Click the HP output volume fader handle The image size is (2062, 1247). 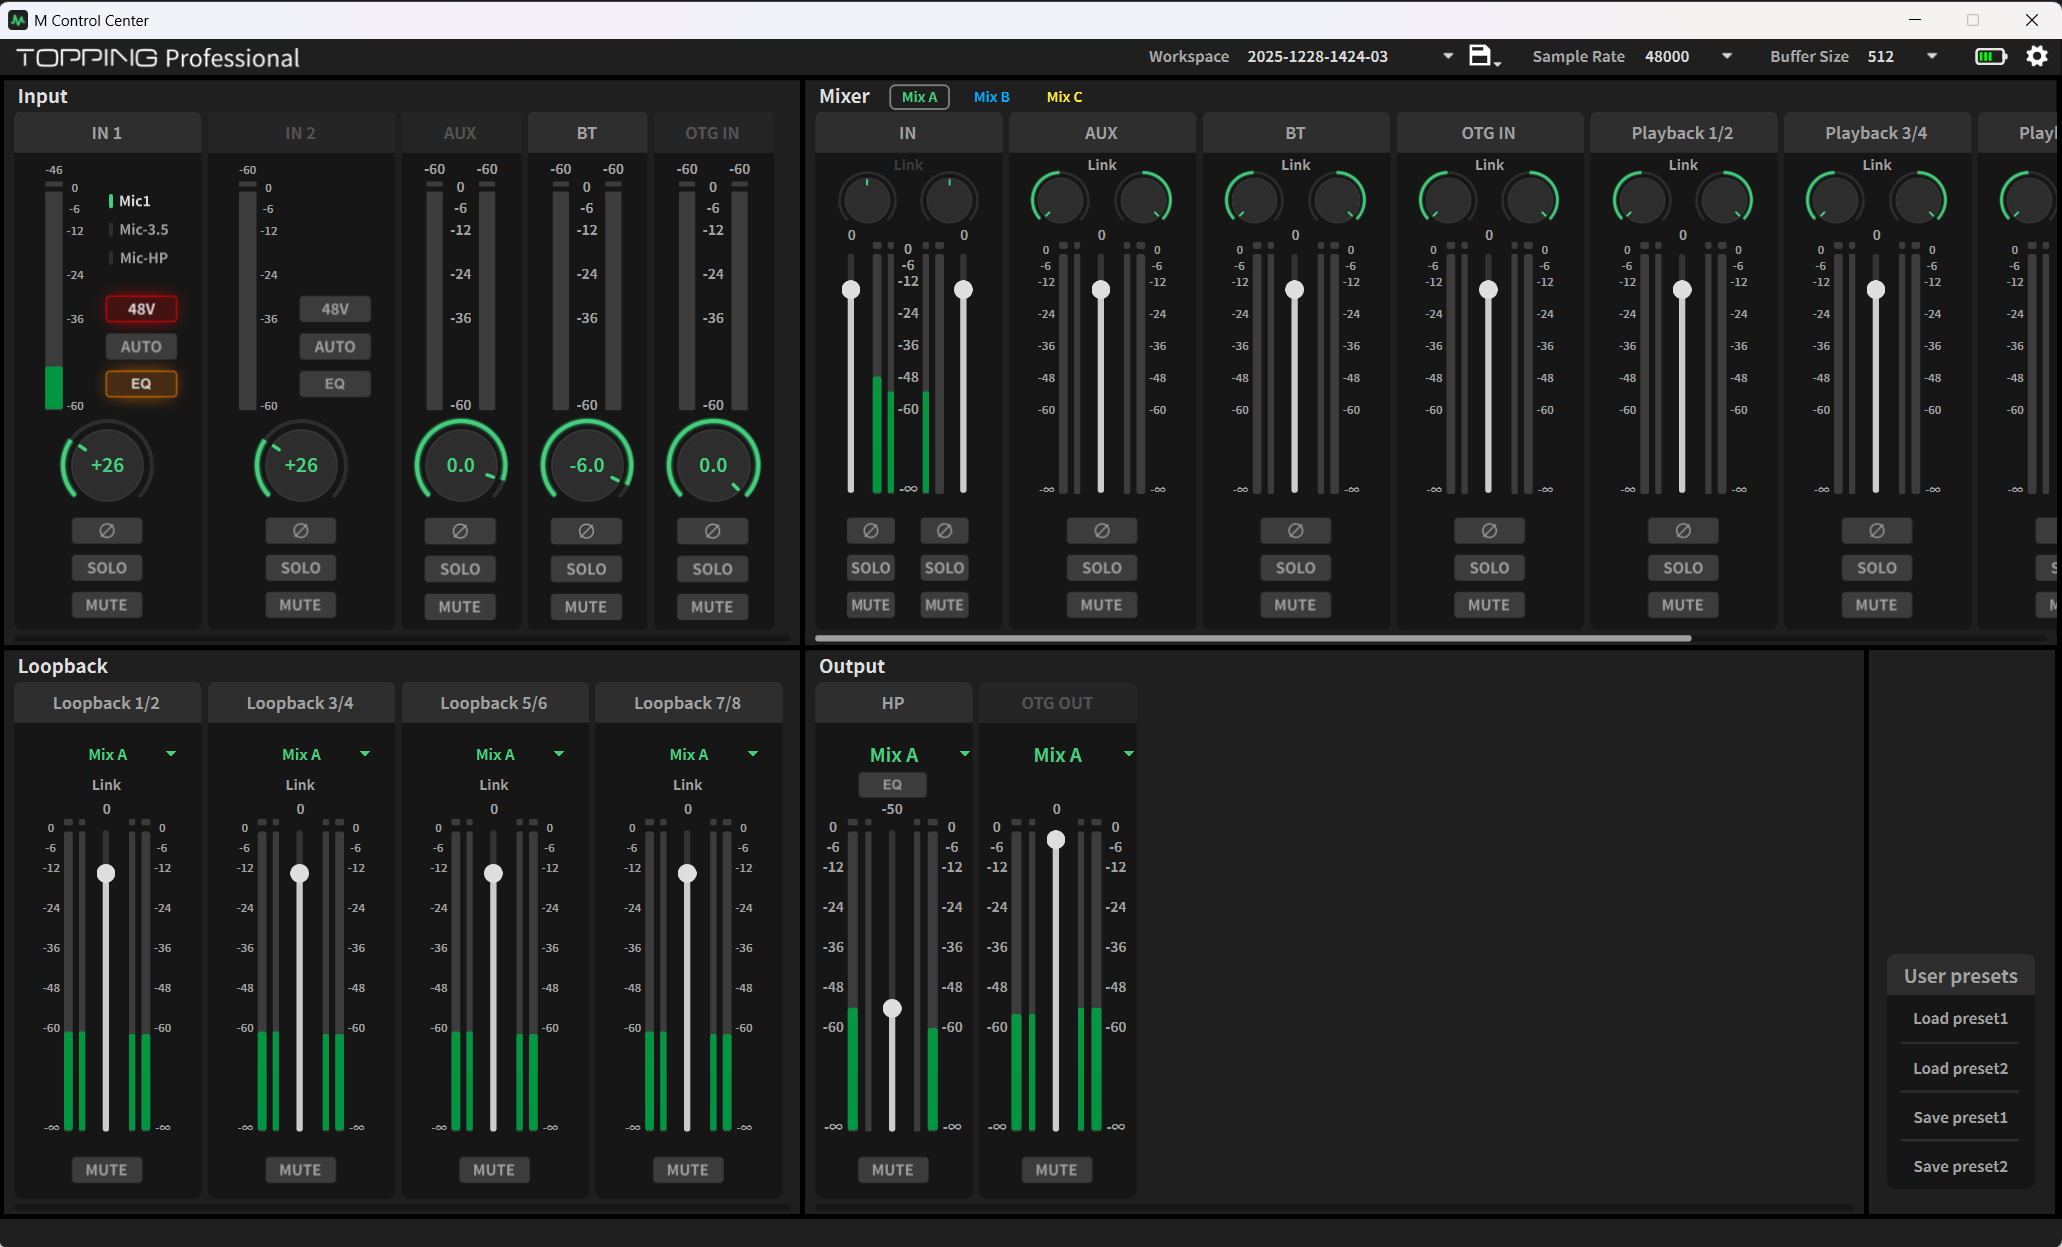[x=892, y=1008]
